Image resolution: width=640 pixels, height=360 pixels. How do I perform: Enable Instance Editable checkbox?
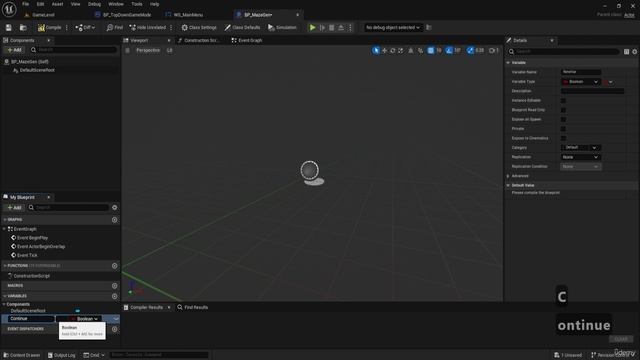coord(563,100)
